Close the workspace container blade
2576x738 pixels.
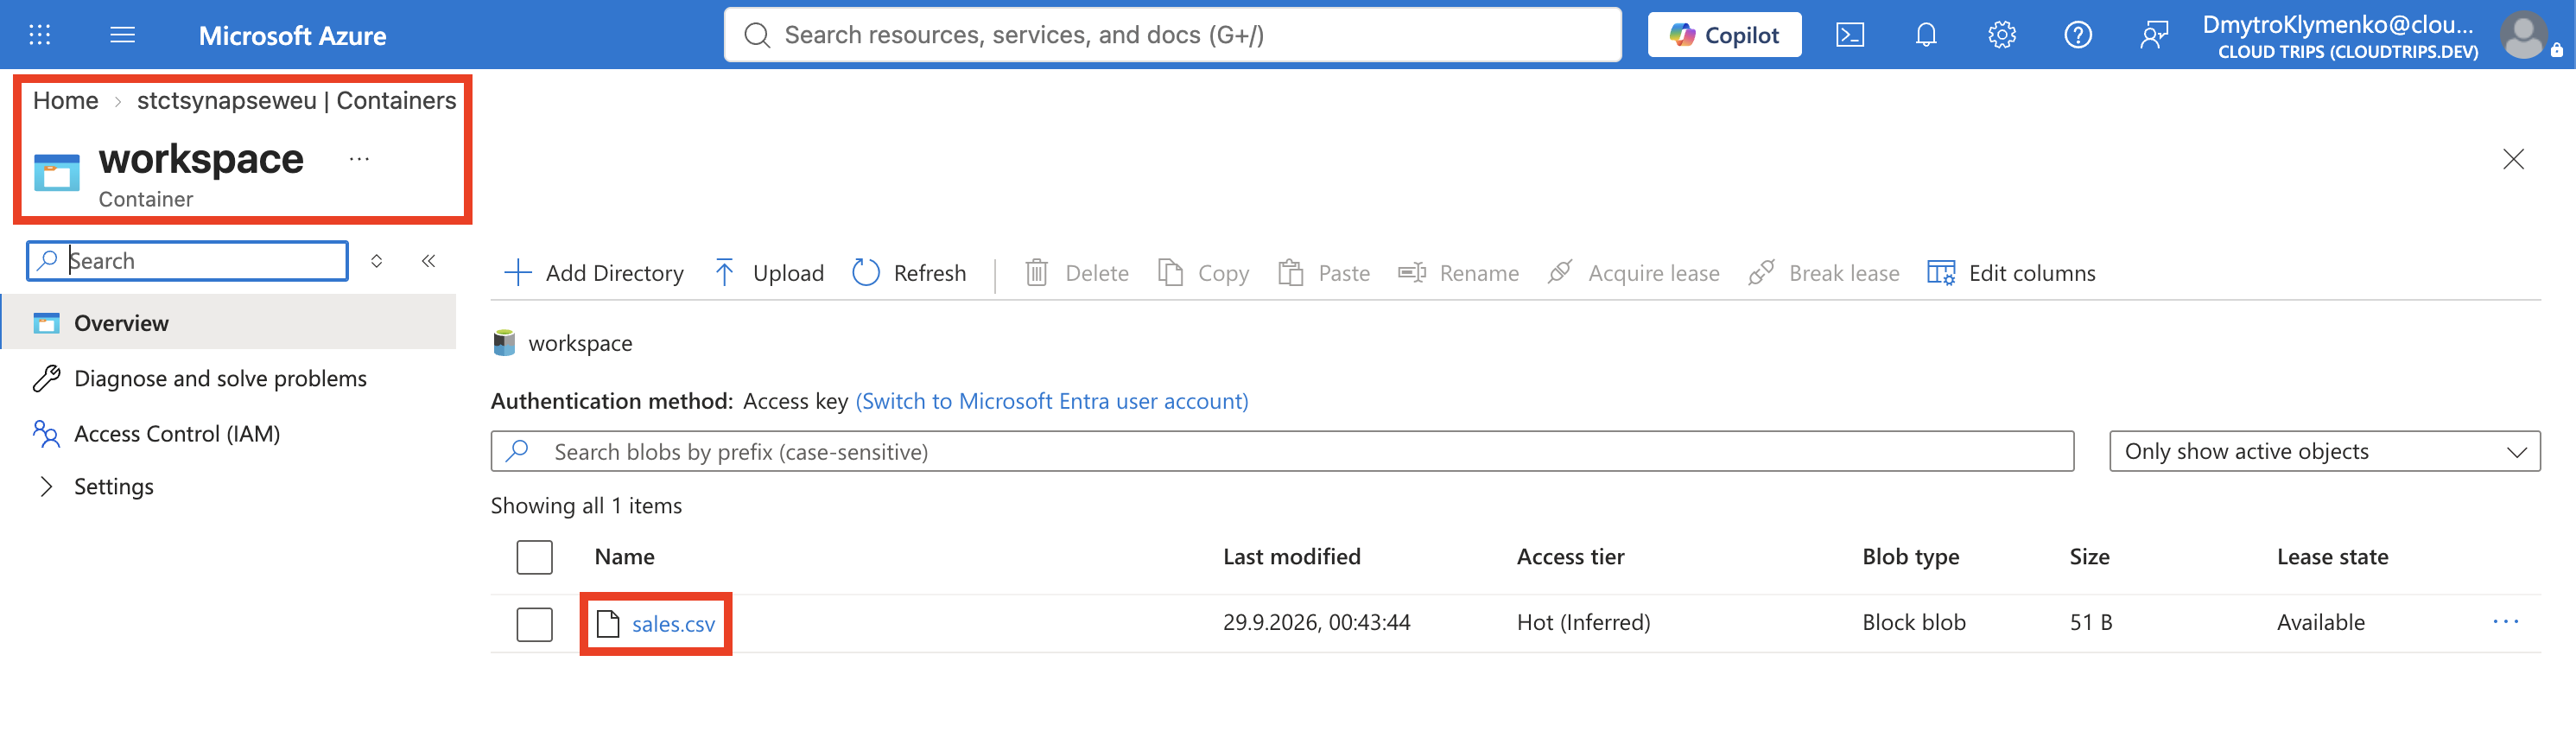coord(2513,159)
